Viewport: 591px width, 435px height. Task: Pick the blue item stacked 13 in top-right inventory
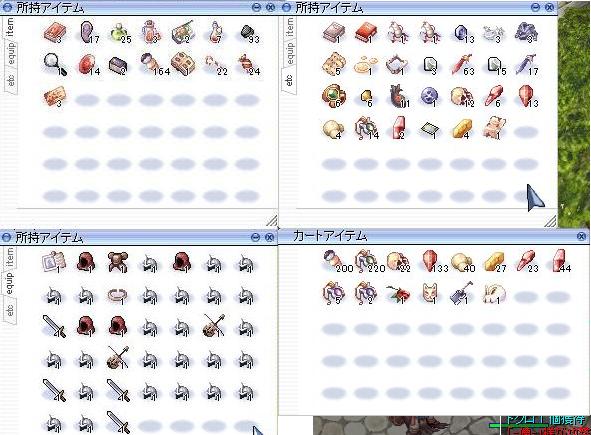point(462,33)
